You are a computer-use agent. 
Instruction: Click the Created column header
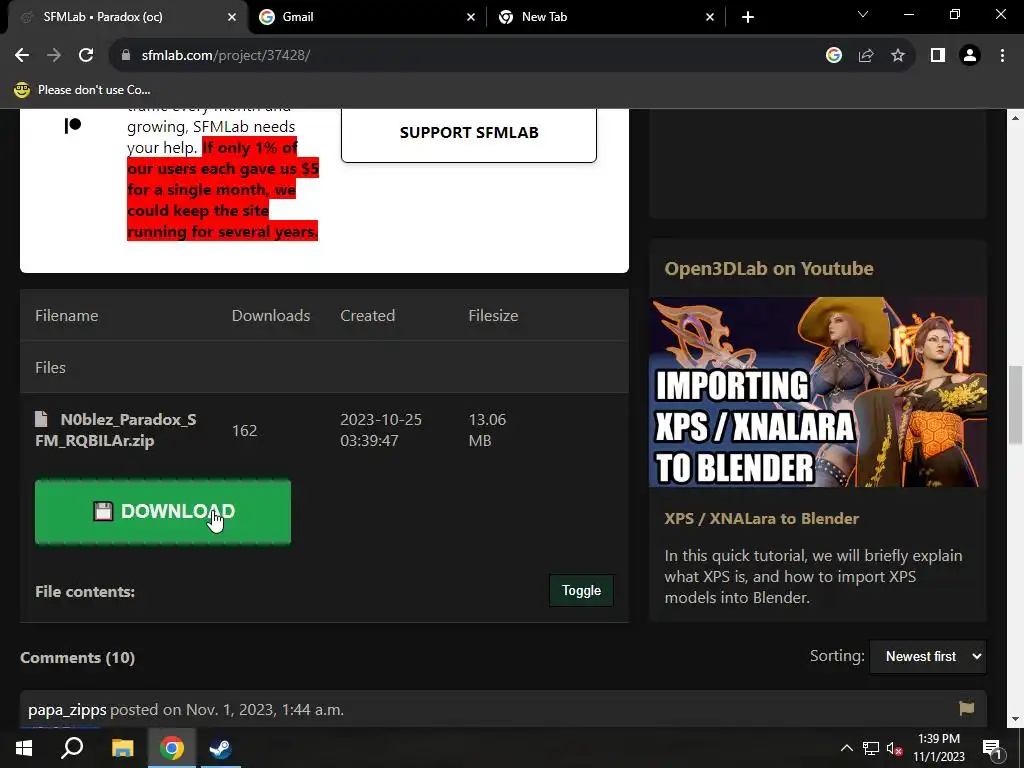(x=368, y=315)
